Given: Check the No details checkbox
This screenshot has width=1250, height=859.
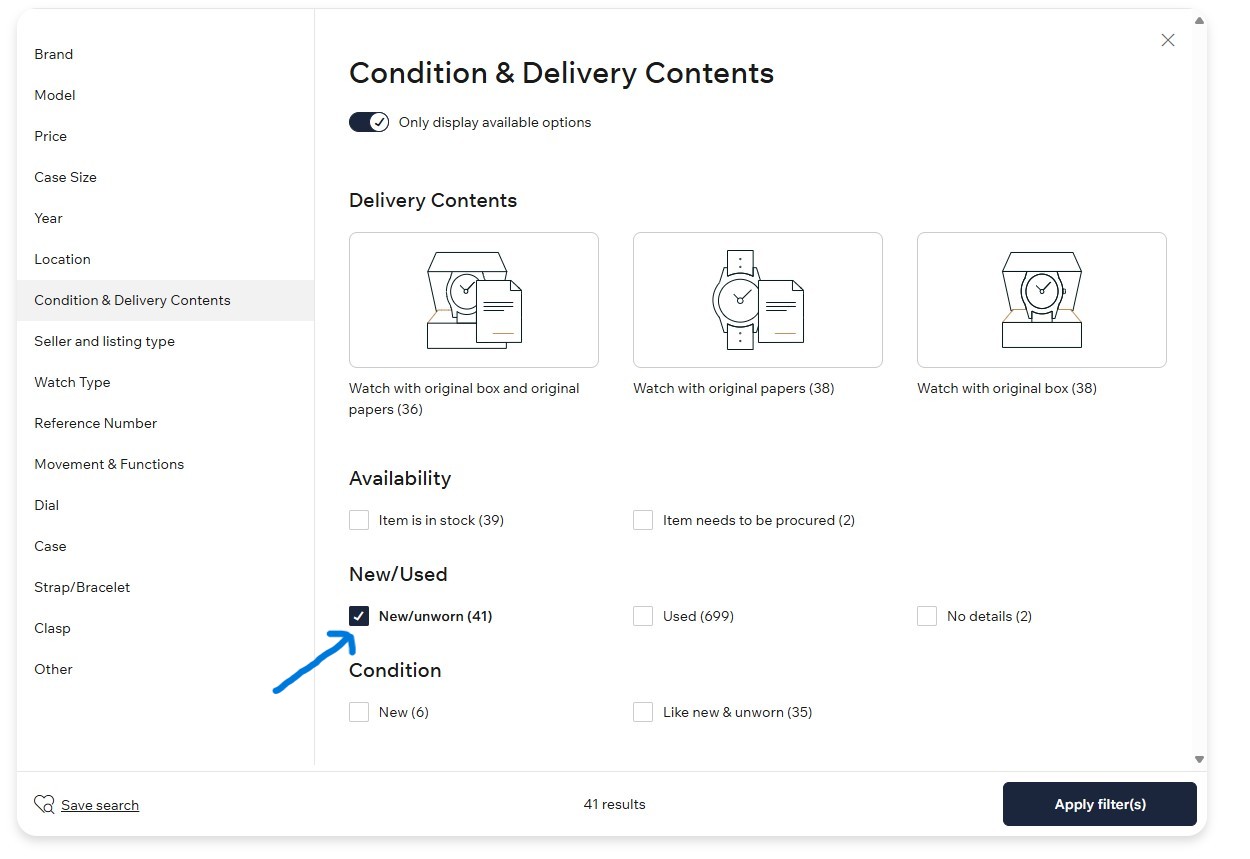Looking at the screenshot, I should (927, 616).
